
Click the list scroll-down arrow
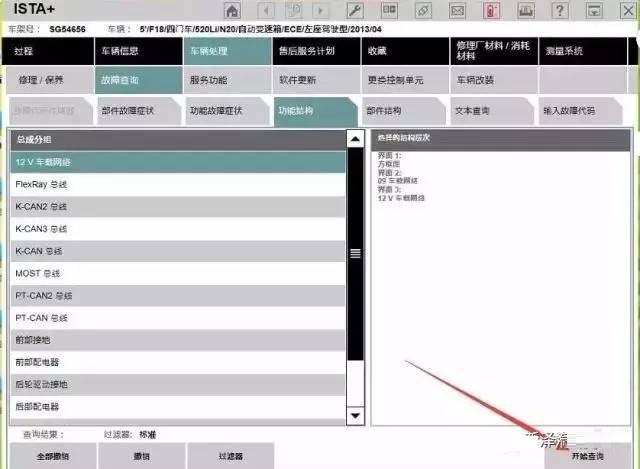355,416
